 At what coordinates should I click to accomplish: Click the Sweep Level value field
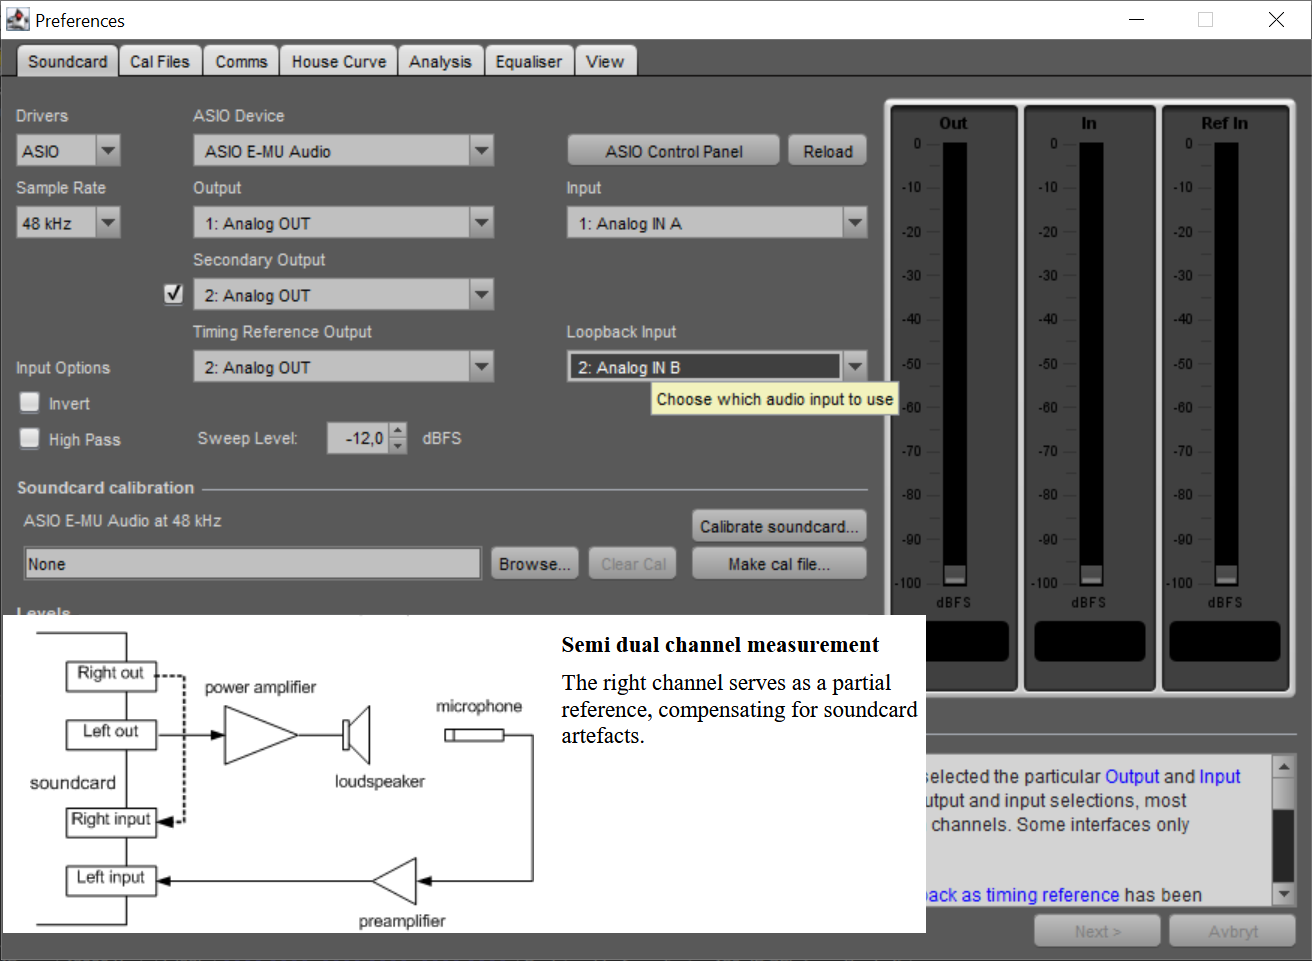[358, 438]
